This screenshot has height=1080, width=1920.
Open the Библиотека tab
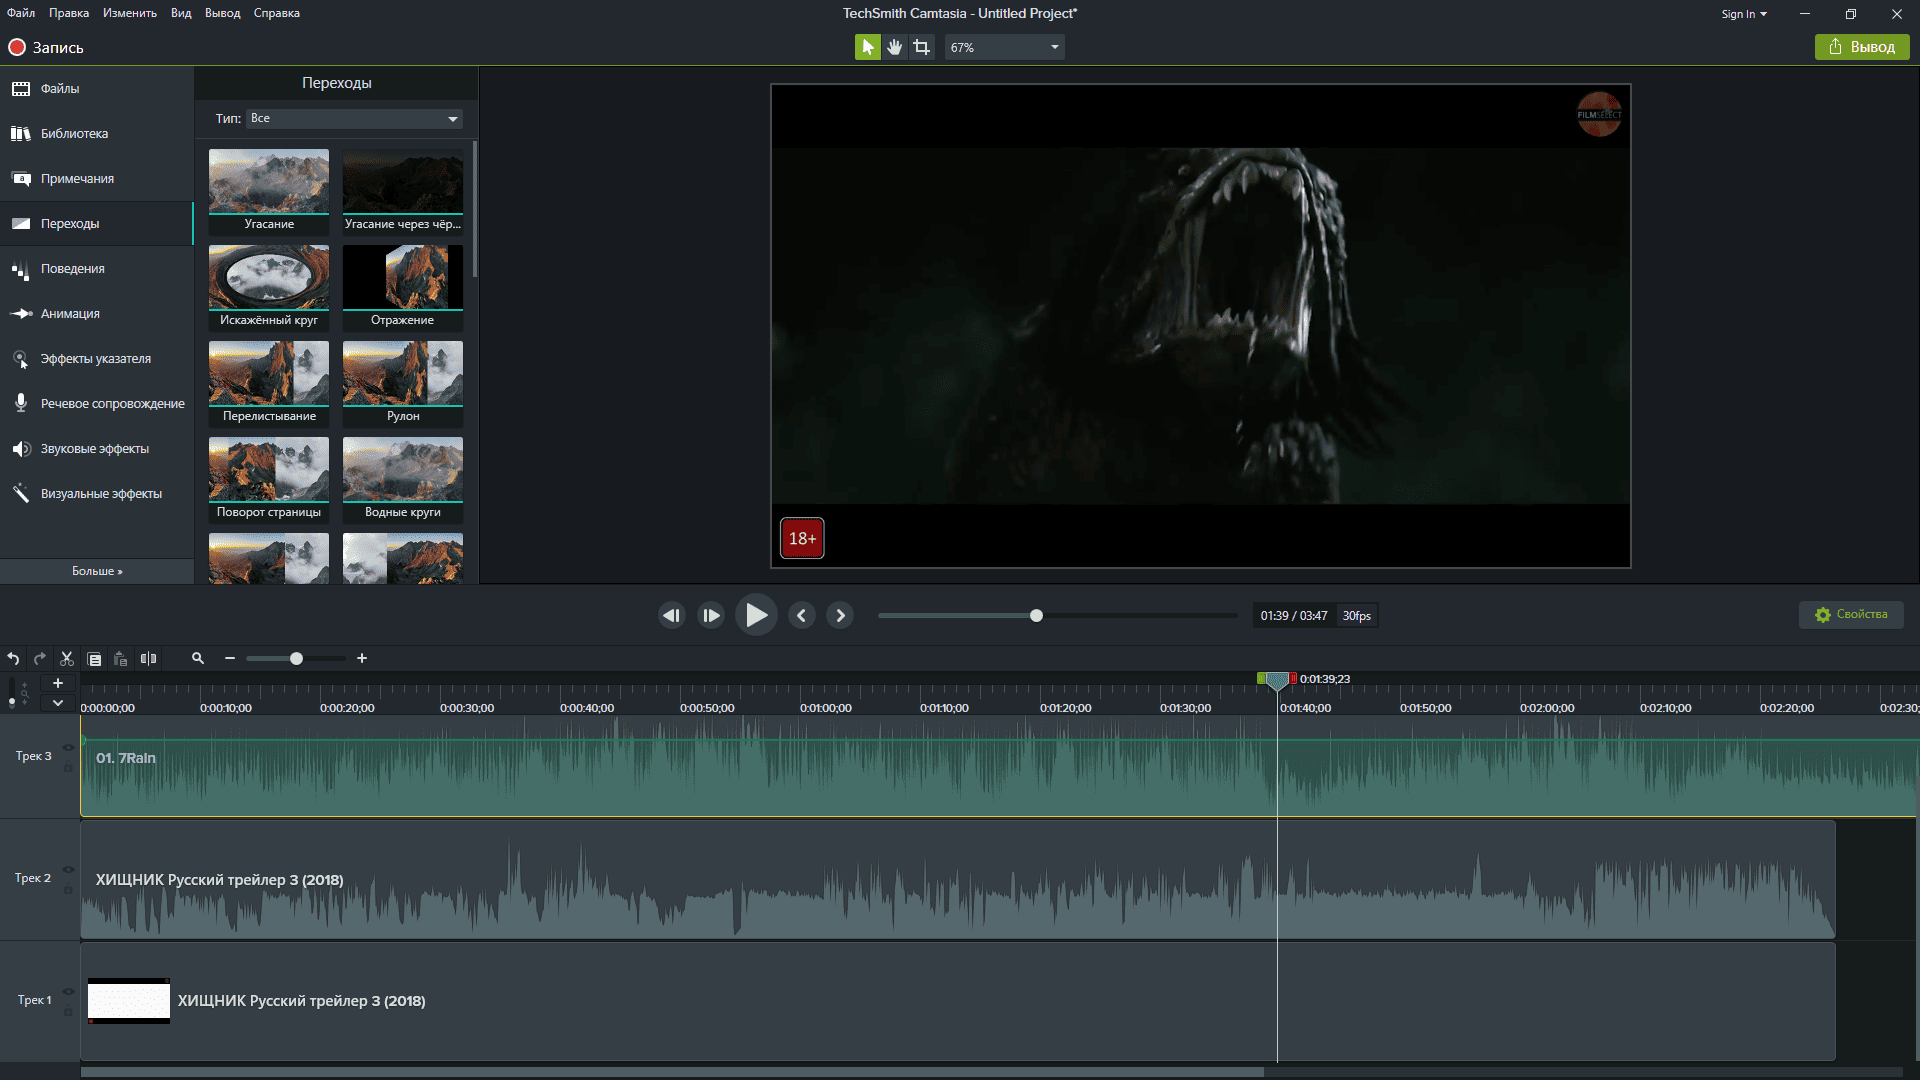tap(97, 133)
